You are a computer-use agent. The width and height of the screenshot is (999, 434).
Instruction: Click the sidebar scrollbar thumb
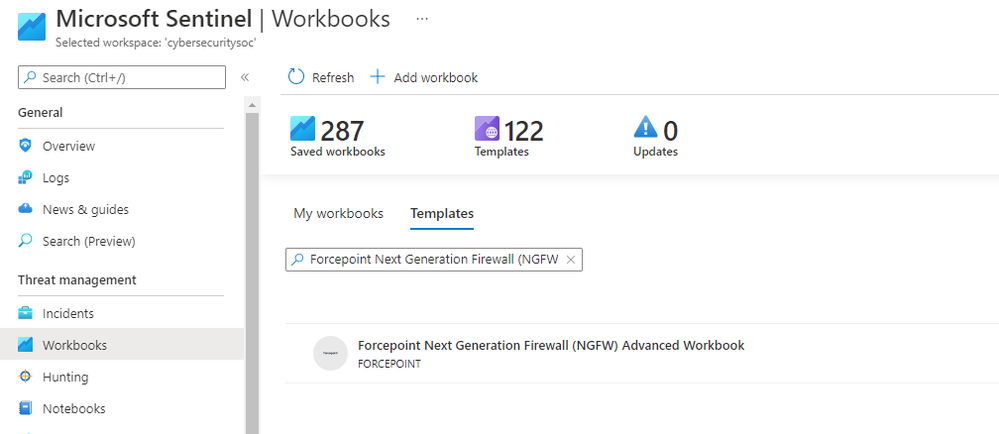coord(252,273)
